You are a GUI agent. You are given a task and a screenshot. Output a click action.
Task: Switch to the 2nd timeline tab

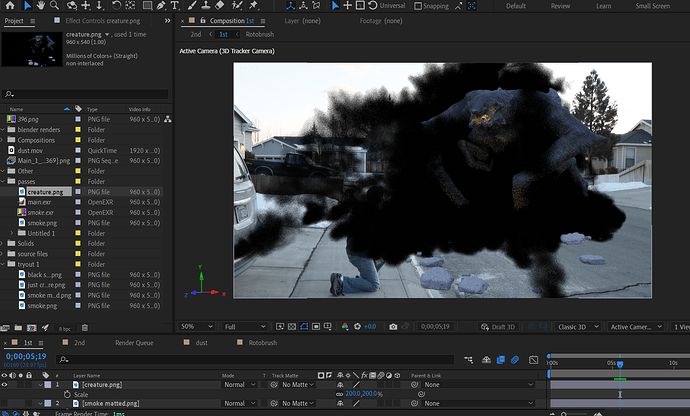[x=79, y=342]
